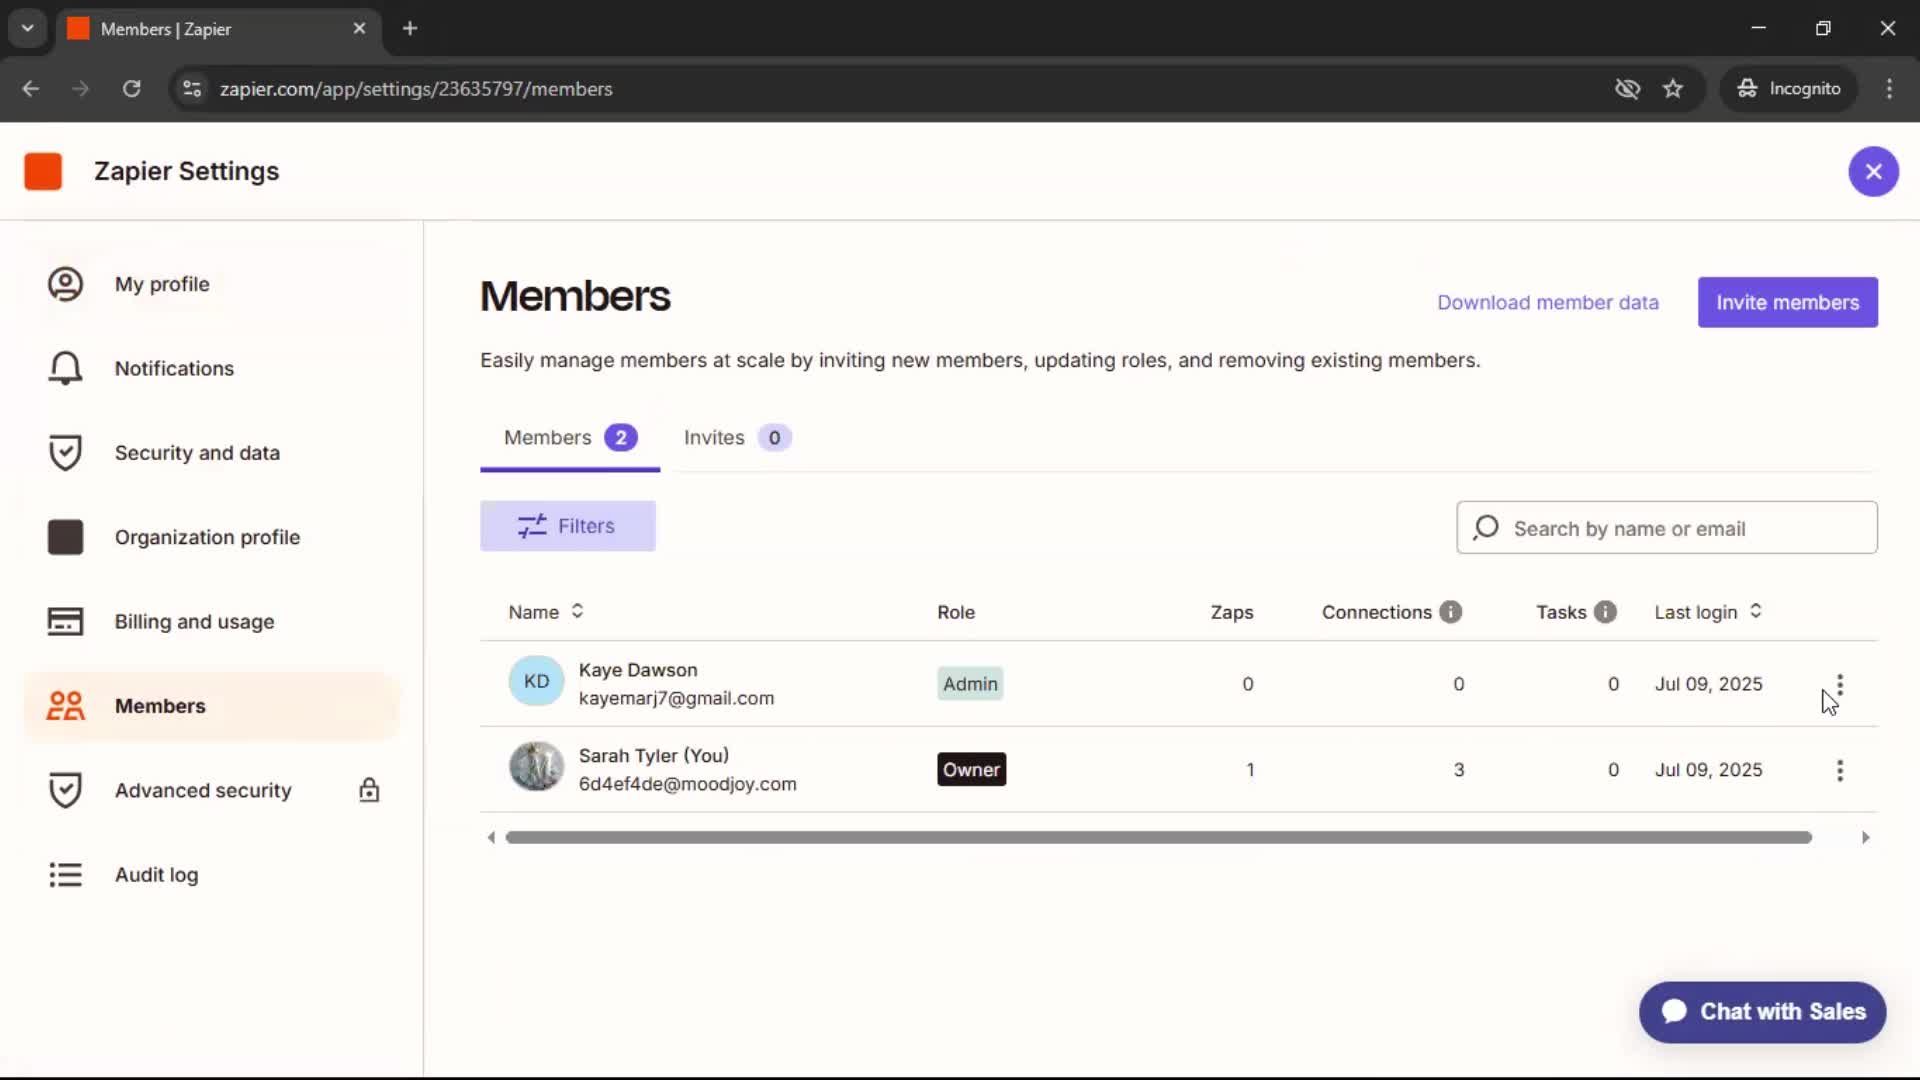Click the email 6d4ef4de@moodjoy.com

tap(687, 784)
